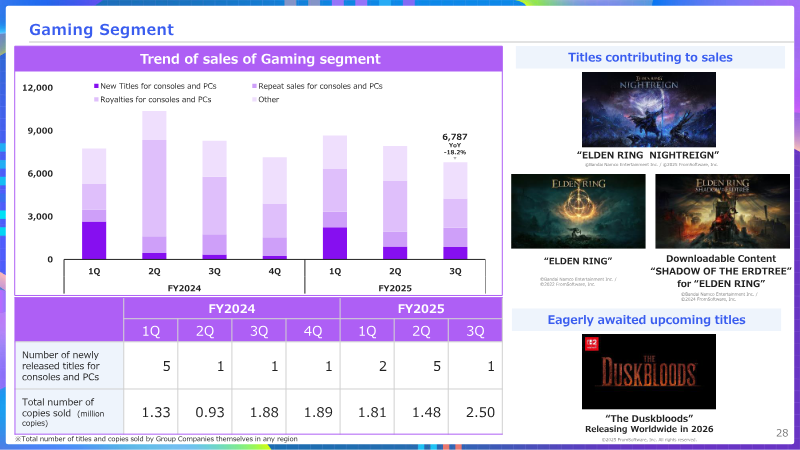Click the dark New Titles segment of FY2024 1Q bar

[x=94, y=240]
